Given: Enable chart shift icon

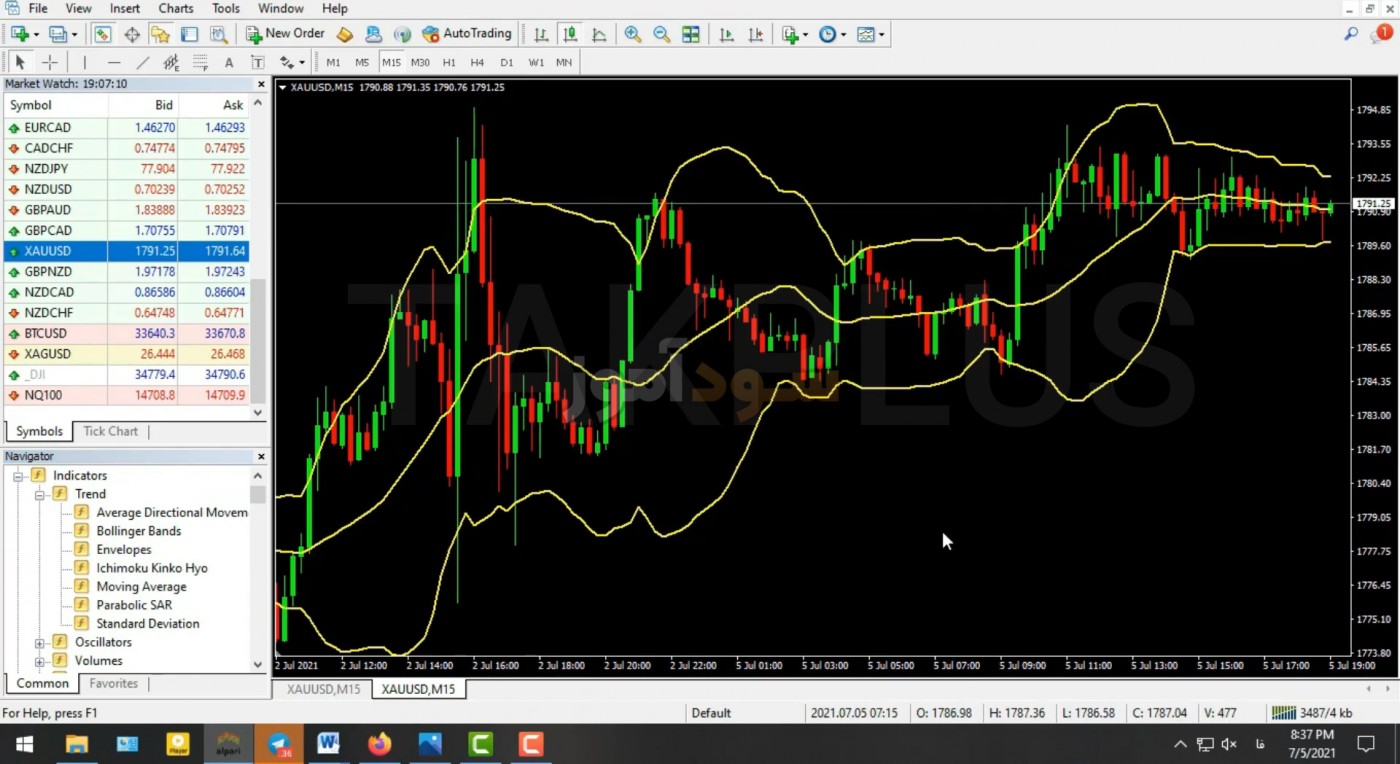Looking at the screenshot, I should (x=755, y=34).
